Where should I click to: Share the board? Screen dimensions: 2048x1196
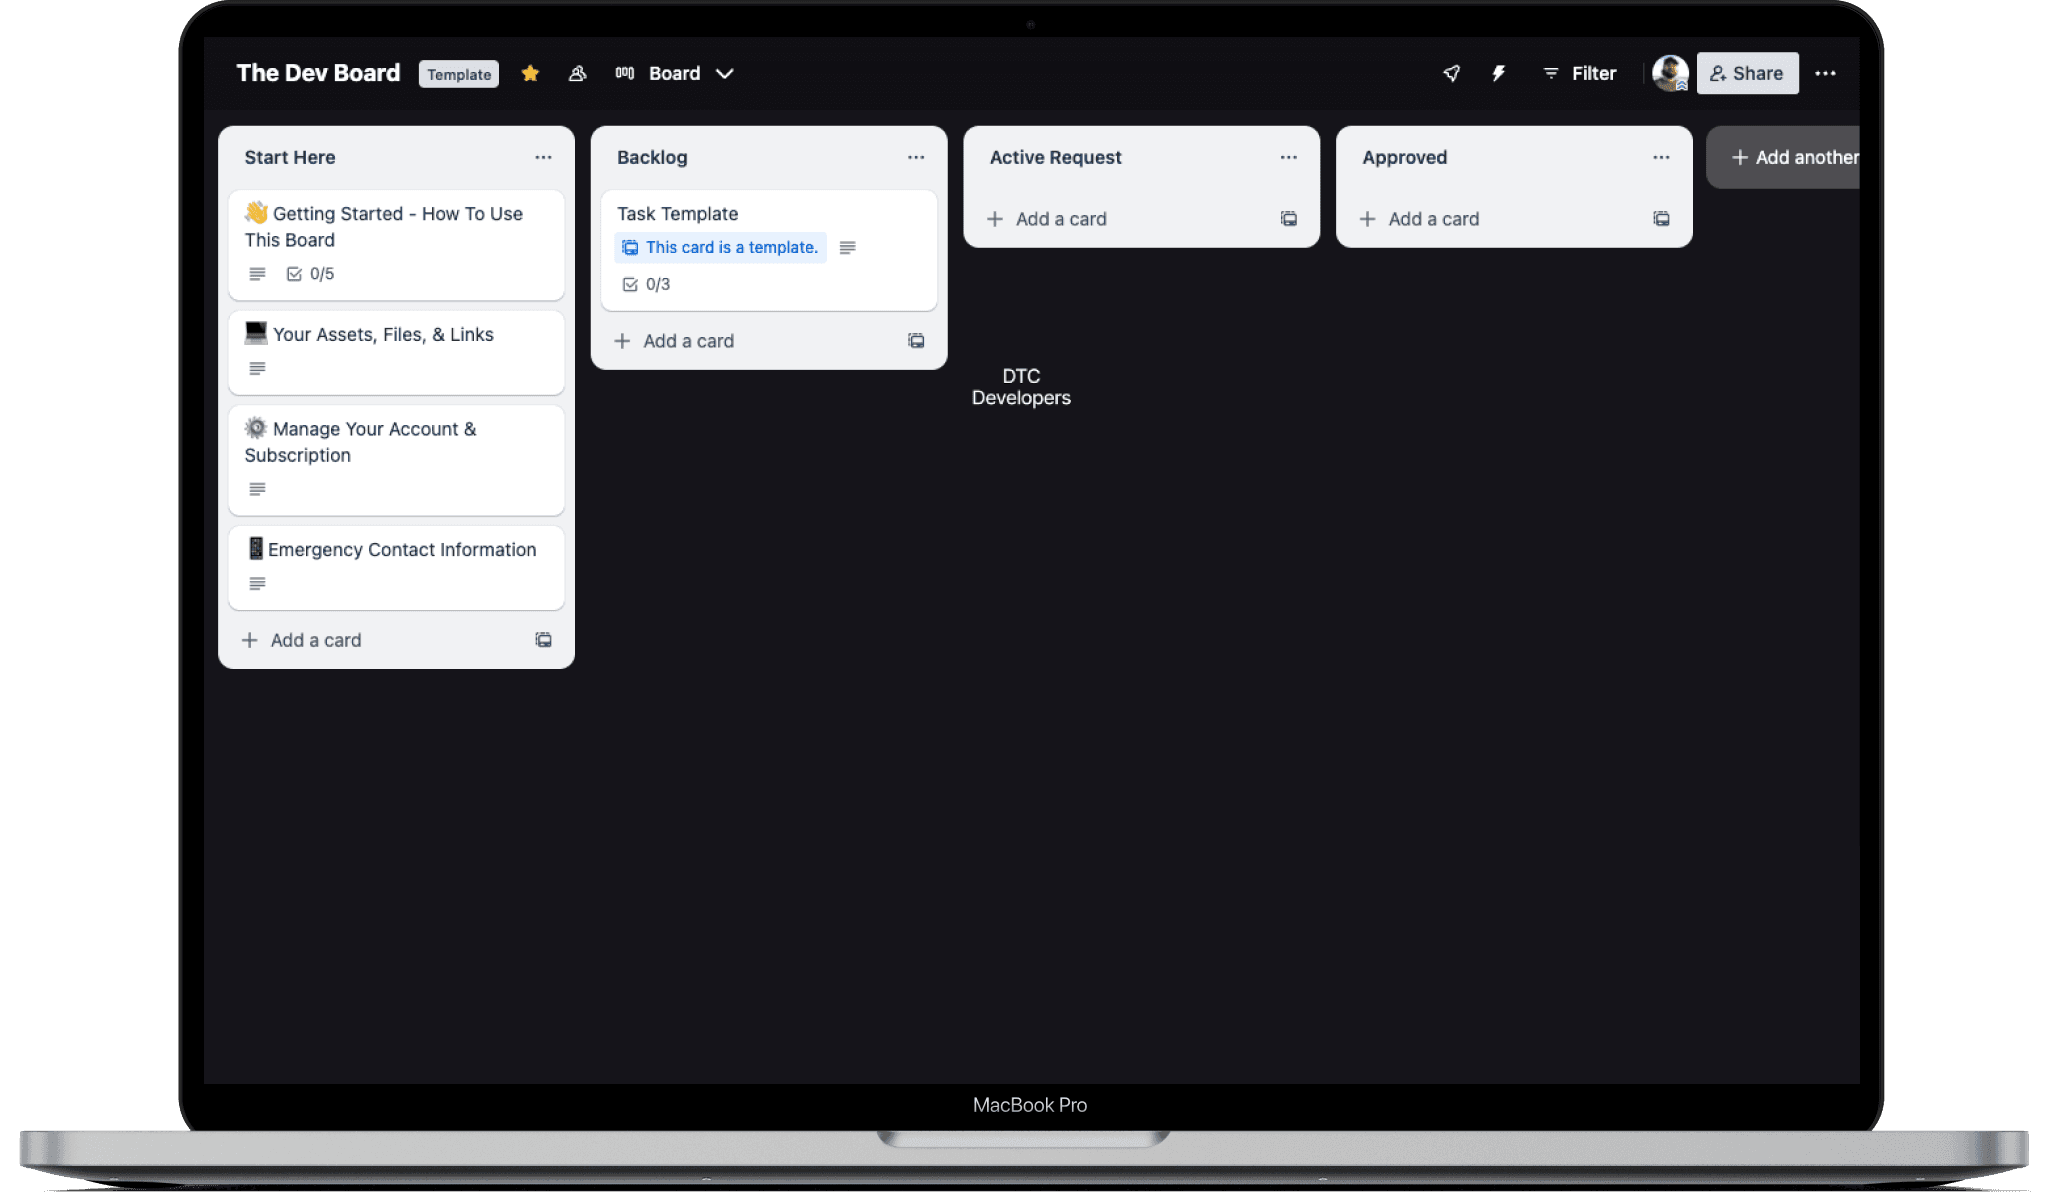[1747, 73]
